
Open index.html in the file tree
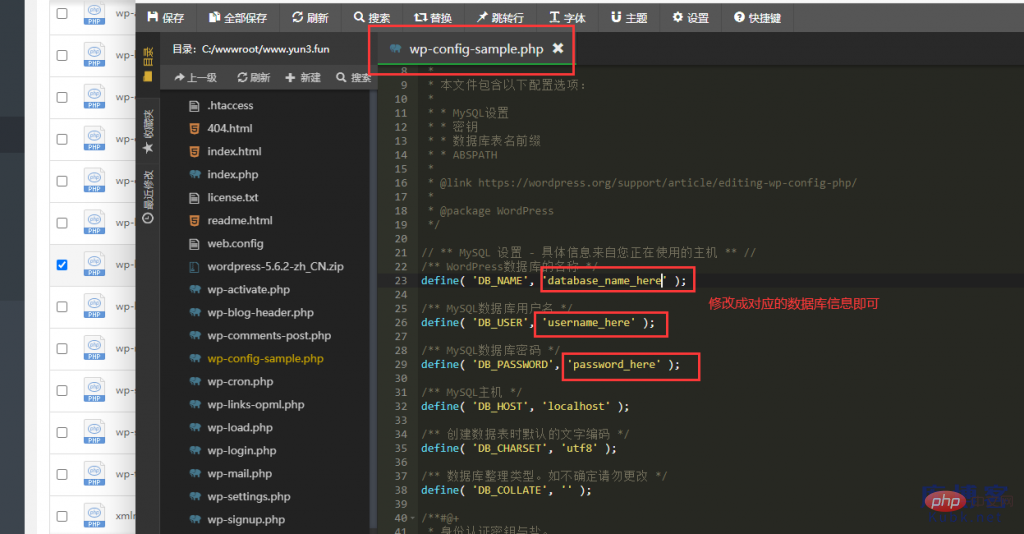234,151
